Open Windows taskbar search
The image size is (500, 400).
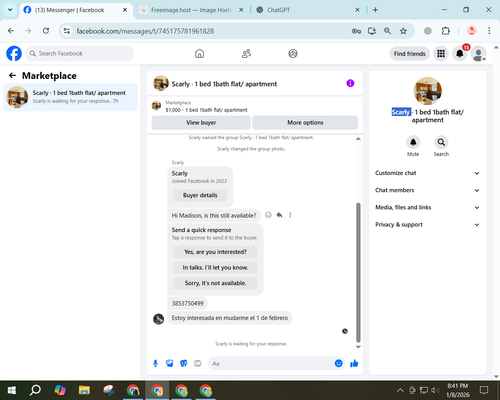35,390
